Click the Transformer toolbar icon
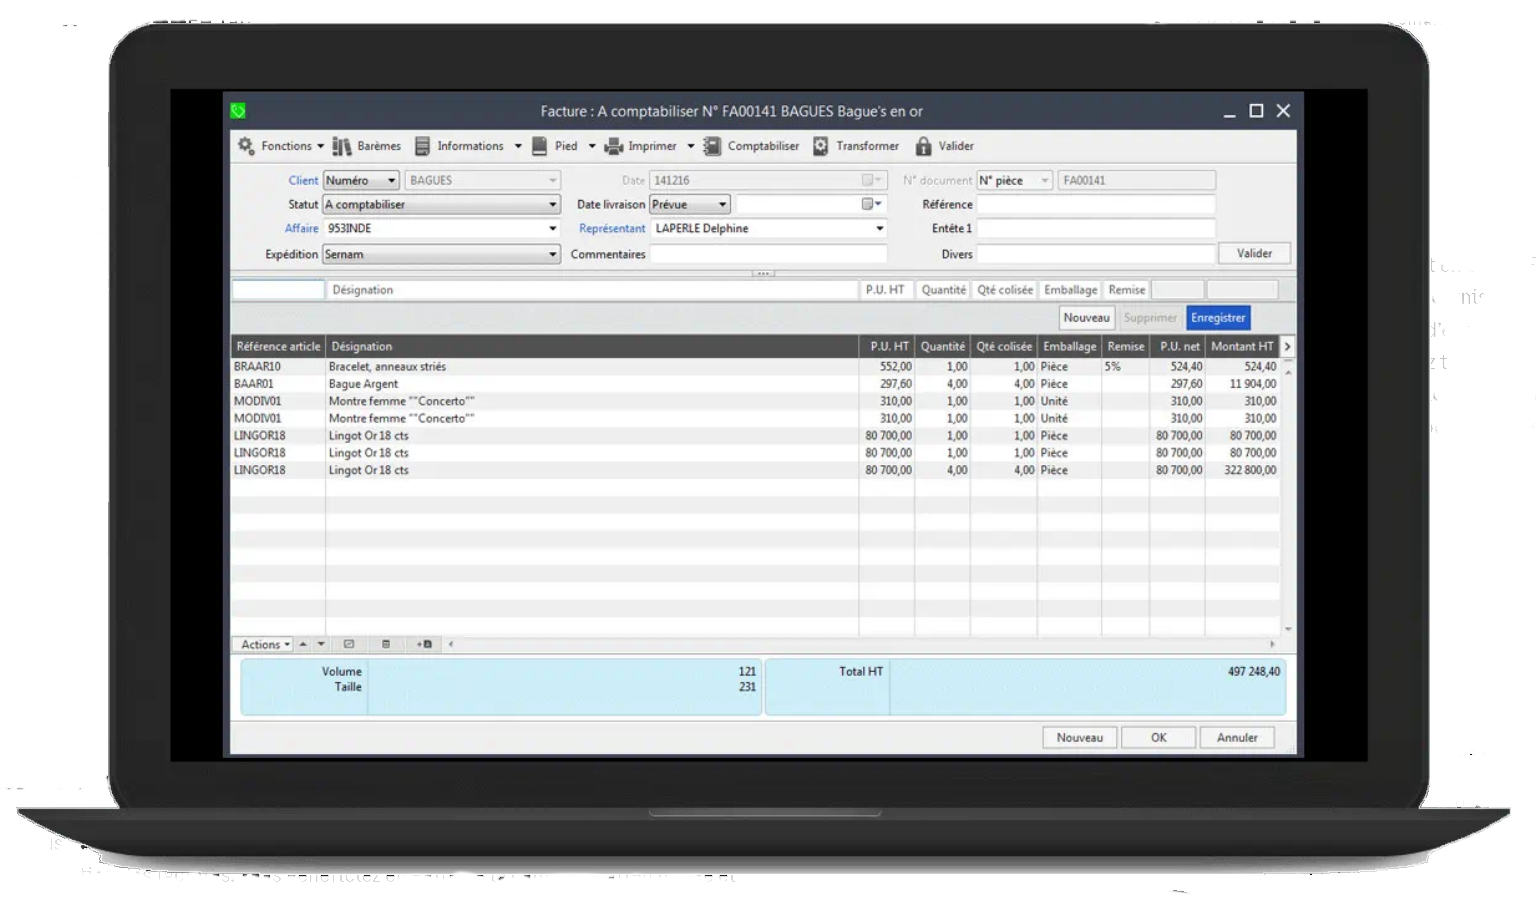This screenshot has height=898, width=1536. click(x=821, y=145)
